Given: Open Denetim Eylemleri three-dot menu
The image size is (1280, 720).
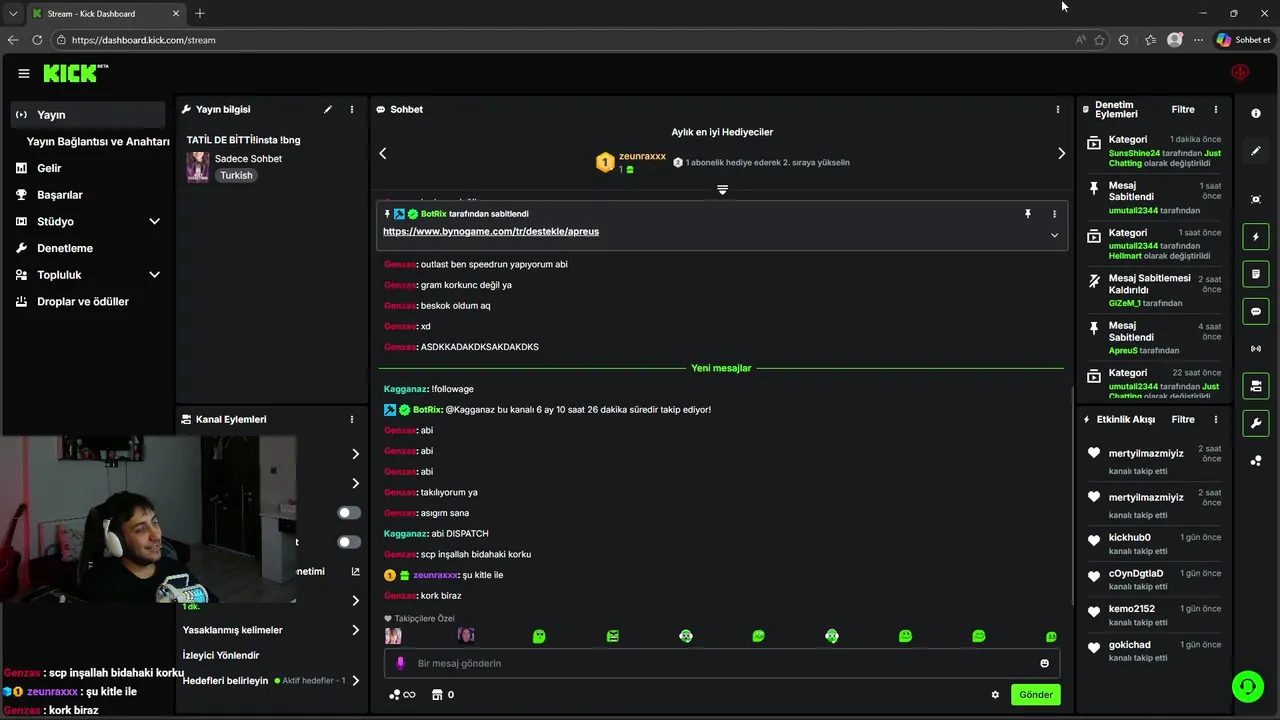Looking at the screenshot, I should click(x=1216, y=109).
